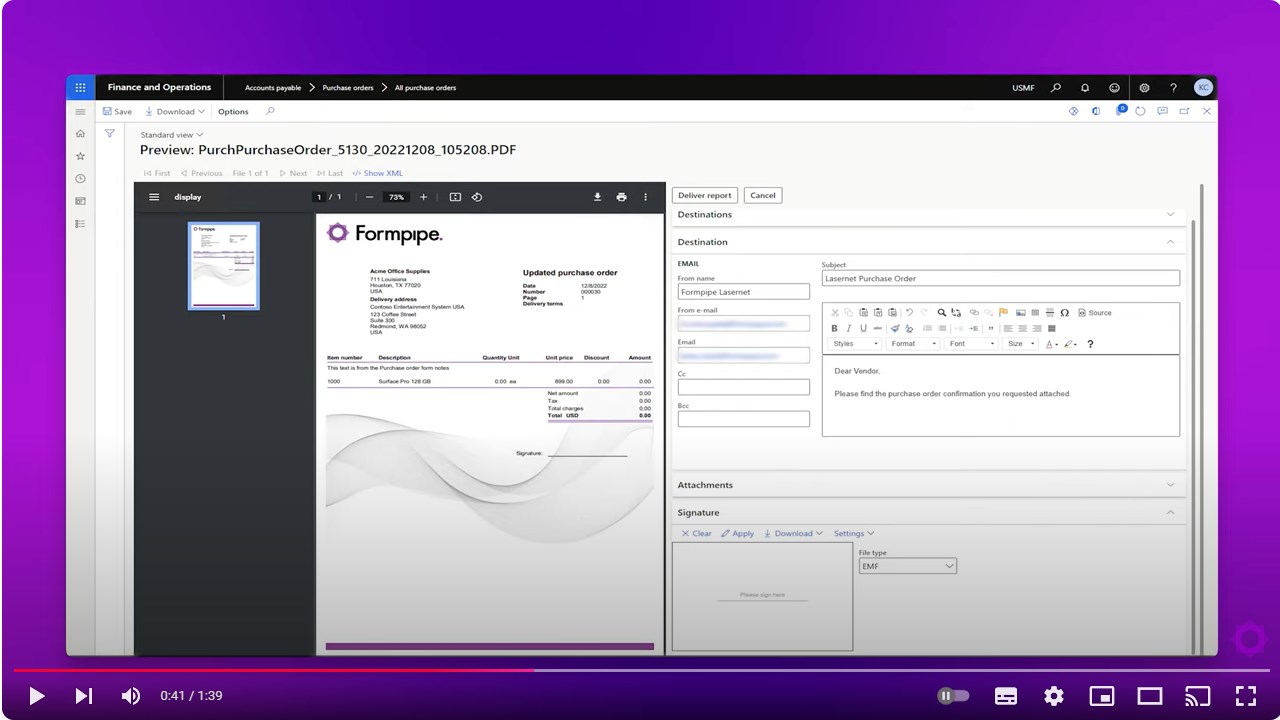Open PDF viewer more-actions menu

(x=645, y=197)
